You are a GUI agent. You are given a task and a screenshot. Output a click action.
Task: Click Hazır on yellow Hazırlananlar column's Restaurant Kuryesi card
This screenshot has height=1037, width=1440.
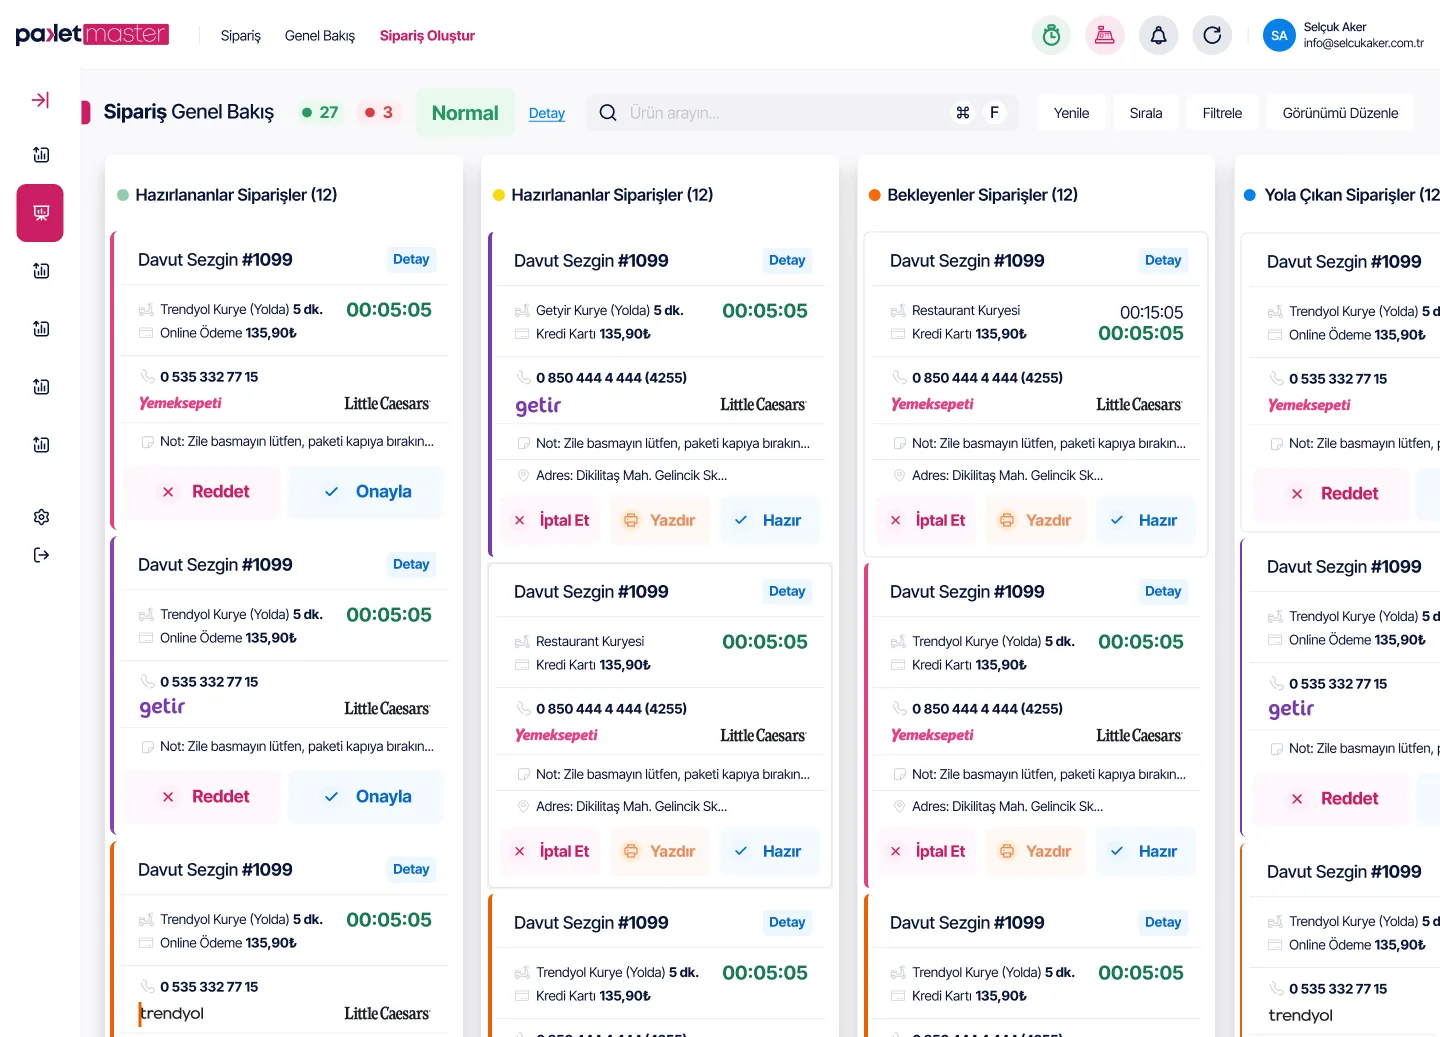[769, 851]
